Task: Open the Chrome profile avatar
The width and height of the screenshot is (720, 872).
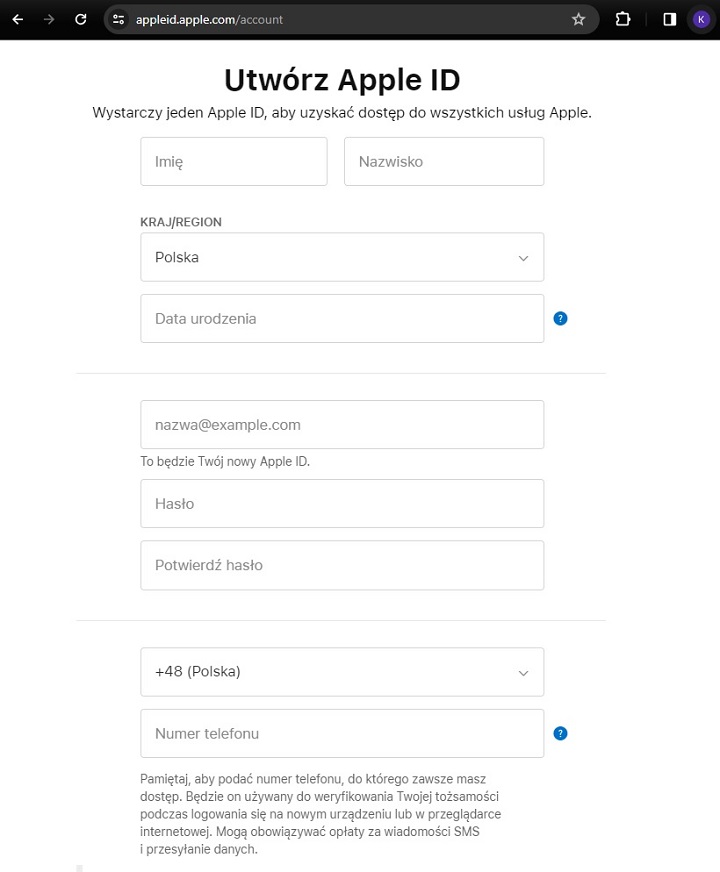Action: coord(701,19)
